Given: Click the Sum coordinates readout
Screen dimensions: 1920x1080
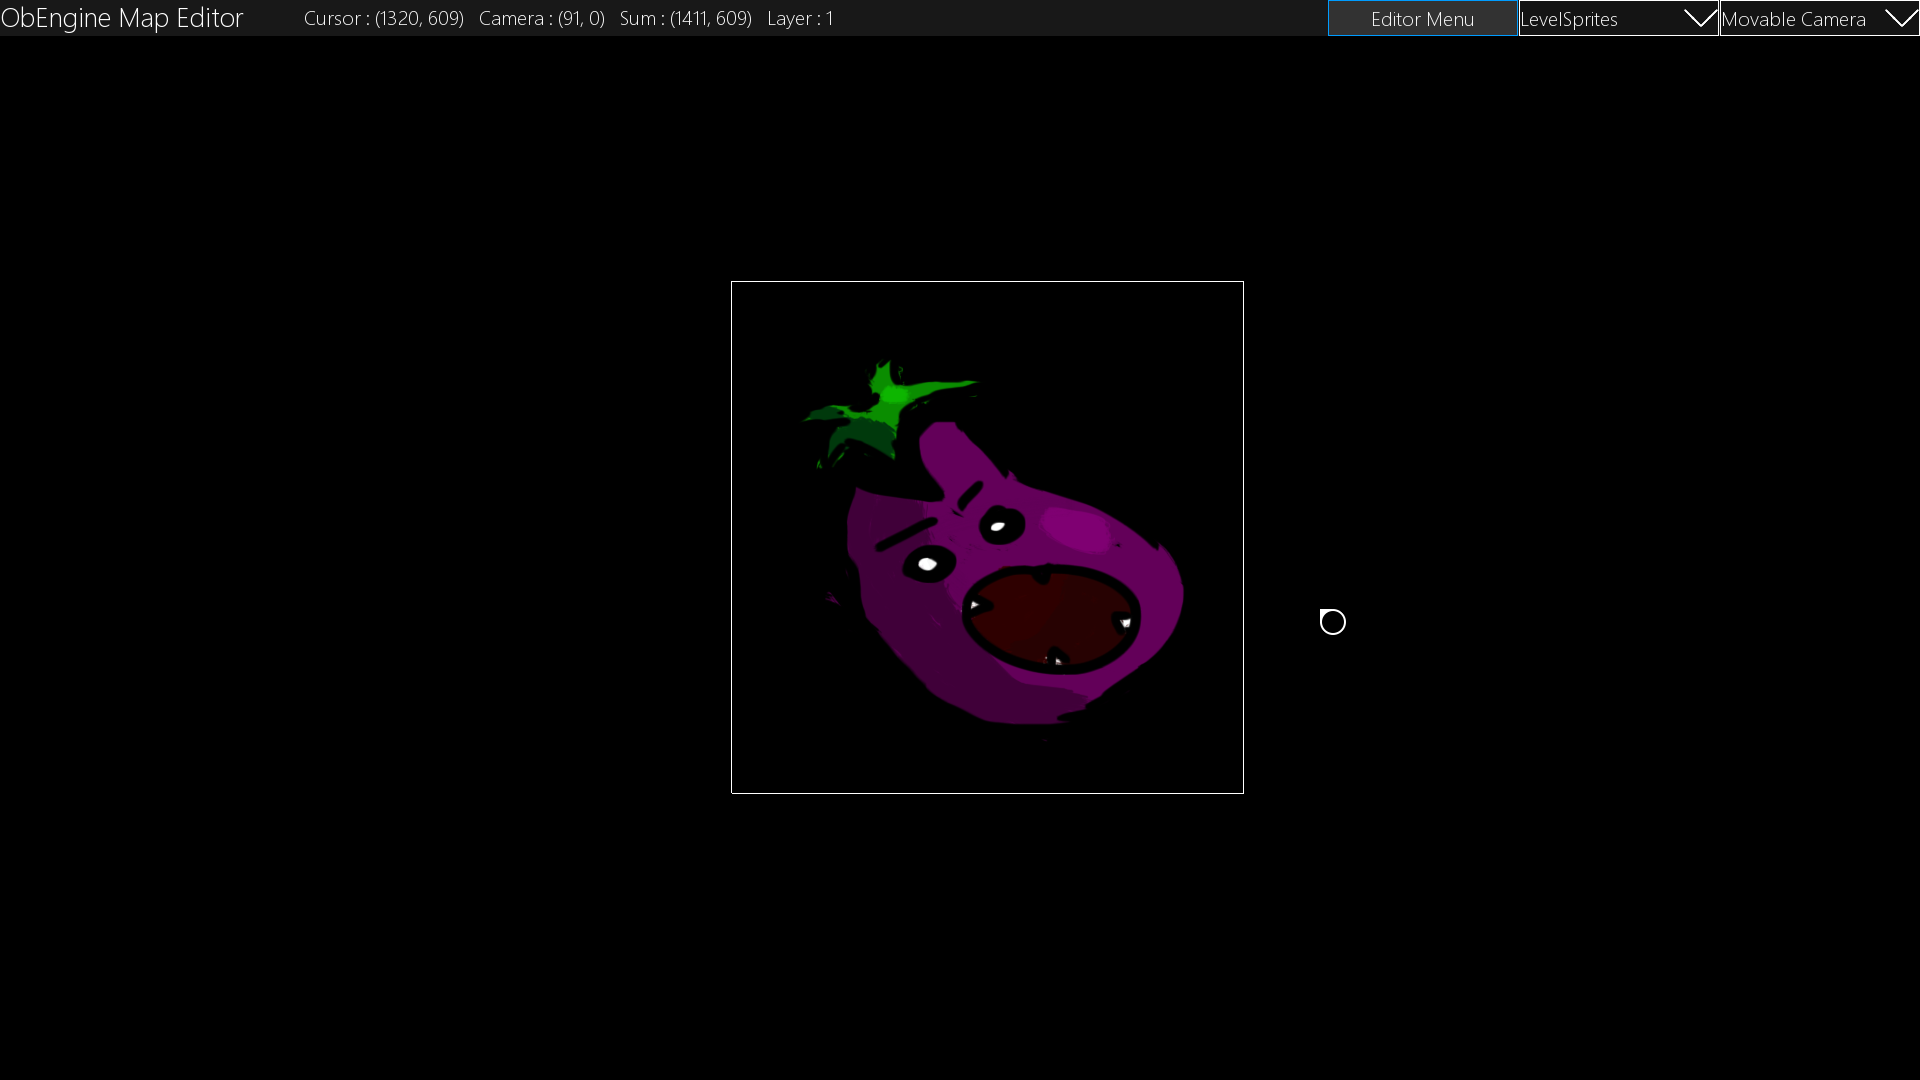Looking at the screenshot, I should pyautogui.click(x=685, y=18).
